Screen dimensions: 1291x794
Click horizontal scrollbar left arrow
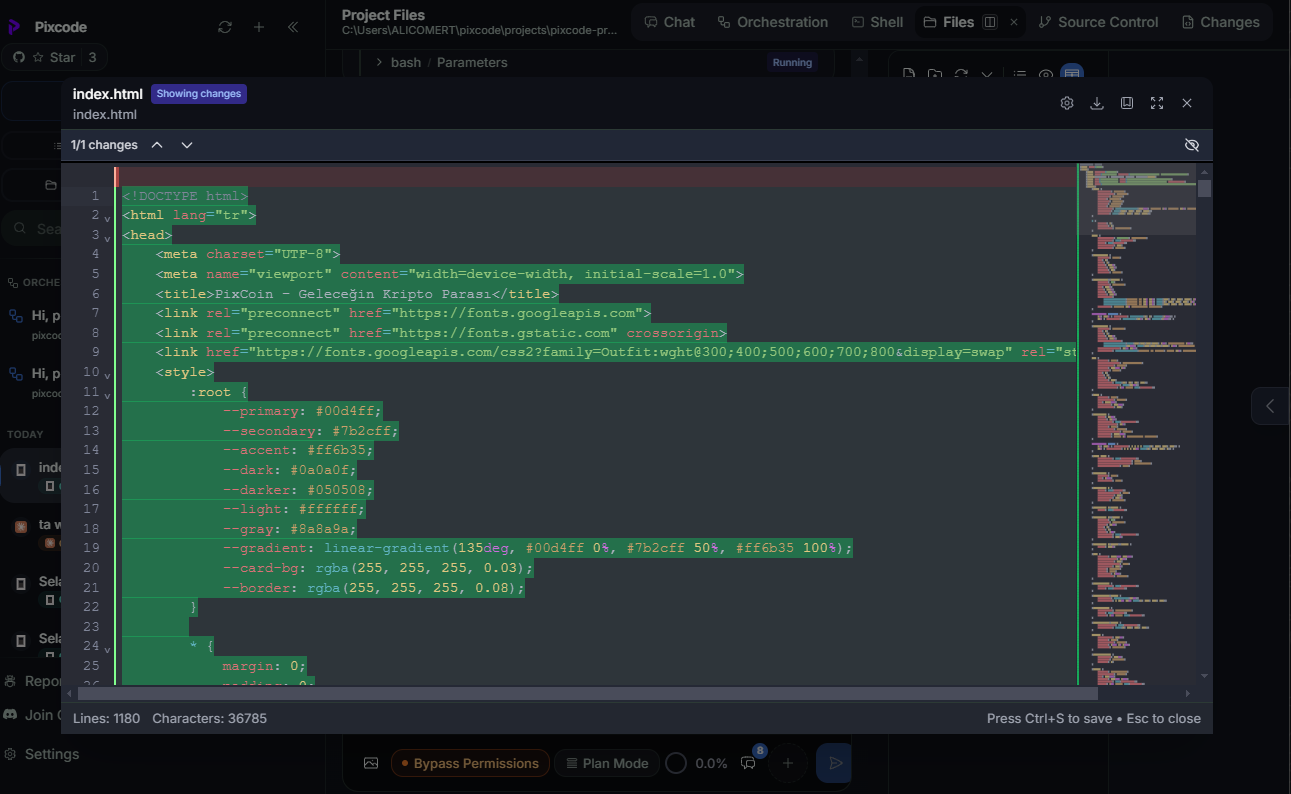point(69,693)
